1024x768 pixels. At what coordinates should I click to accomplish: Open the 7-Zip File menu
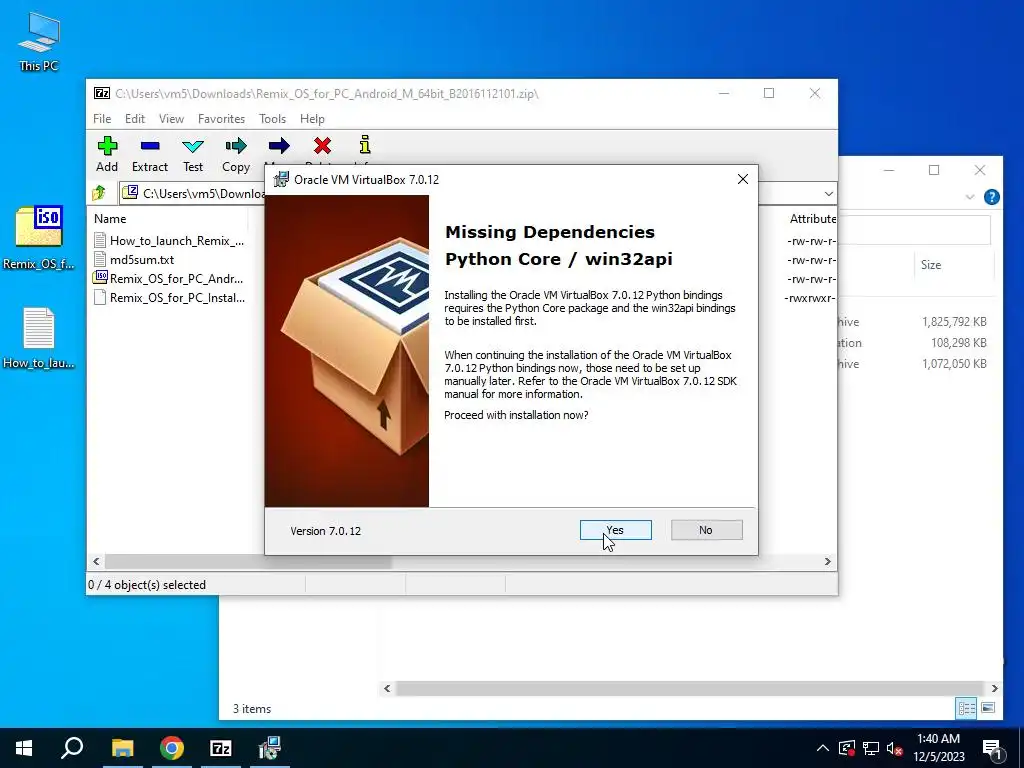[x=102, y=119]
